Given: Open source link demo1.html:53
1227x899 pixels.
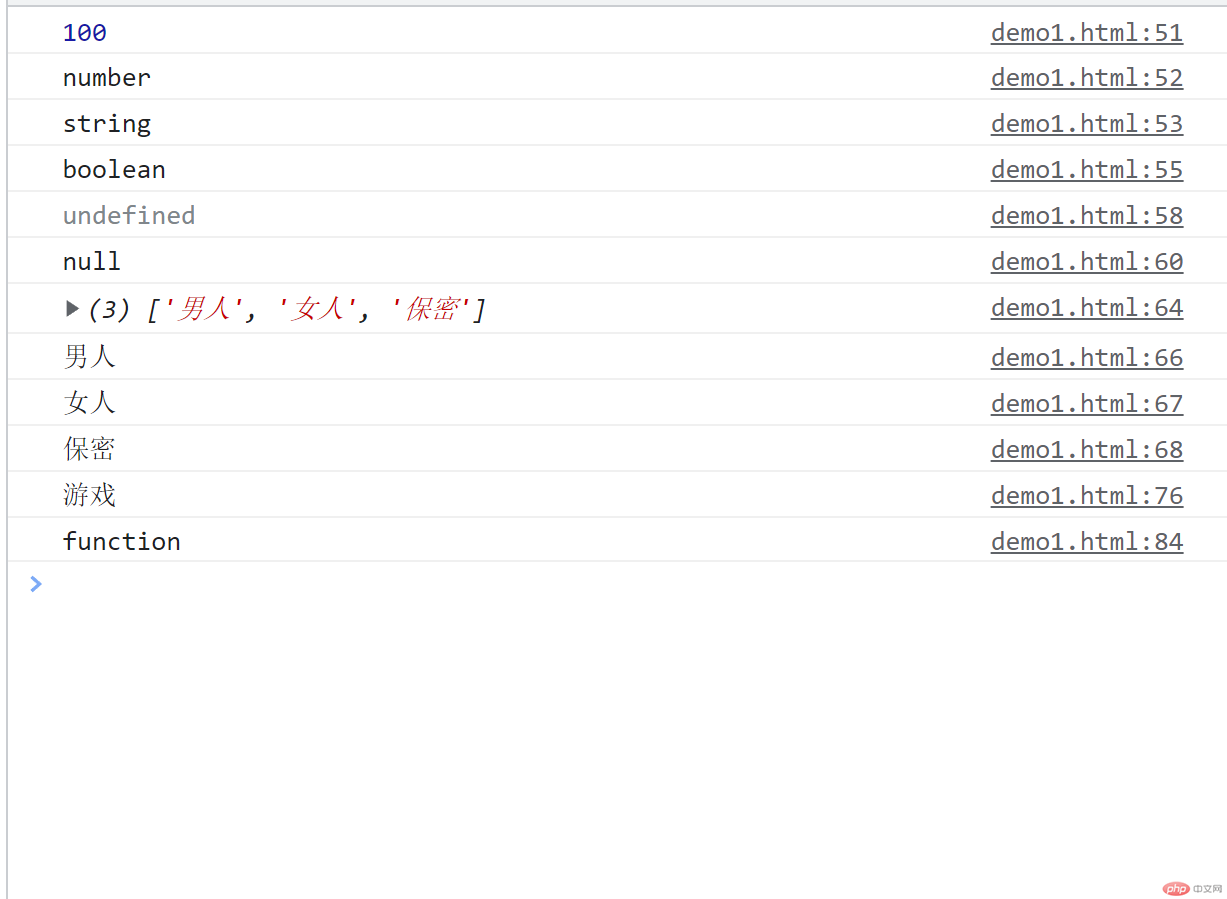Looking at the screenshot, I should coord(1087,124).
